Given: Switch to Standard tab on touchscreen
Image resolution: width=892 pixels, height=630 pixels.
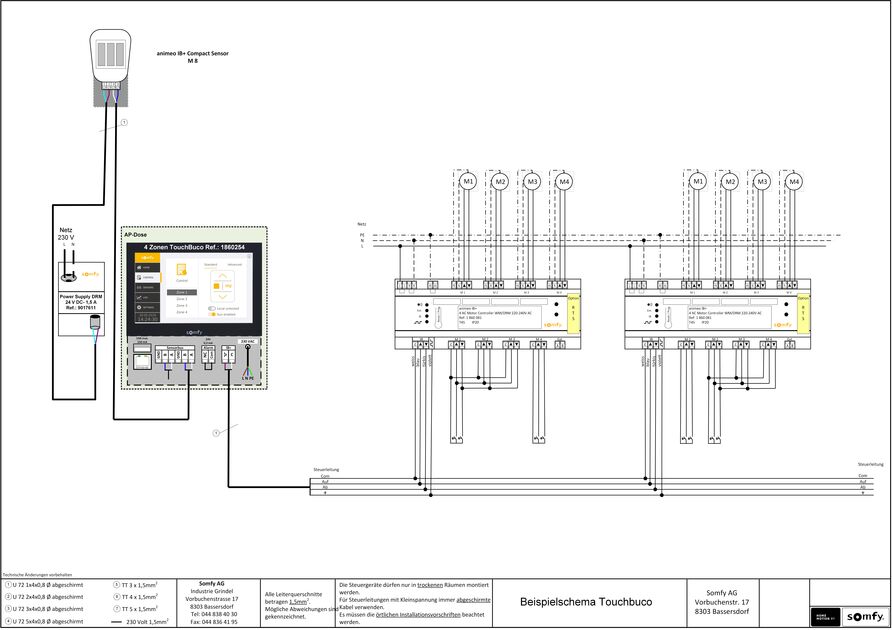Looking at the screenshot, I should point(210,265).
